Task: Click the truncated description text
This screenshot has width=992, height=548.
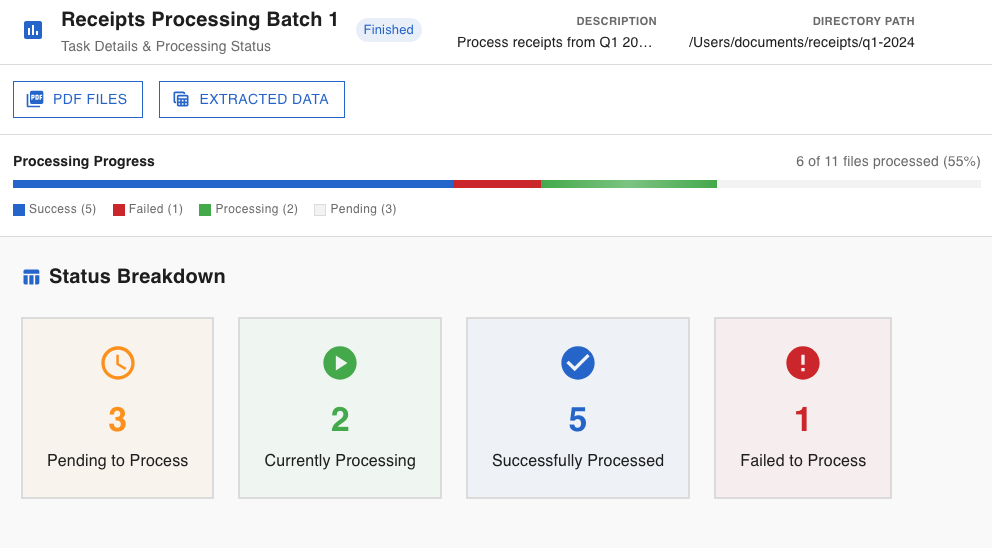Action: click(x=555, y=42)
